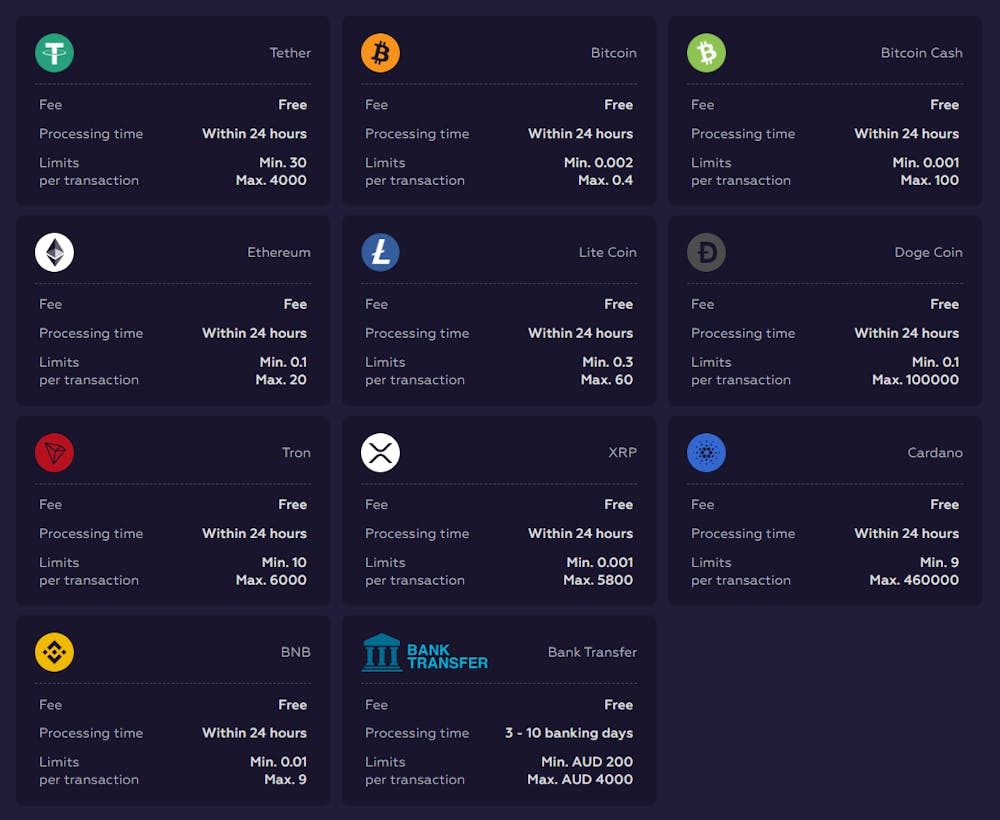The image size is (1000, 820).
Task: Click the Doge Coin card title
Action: 929,253
